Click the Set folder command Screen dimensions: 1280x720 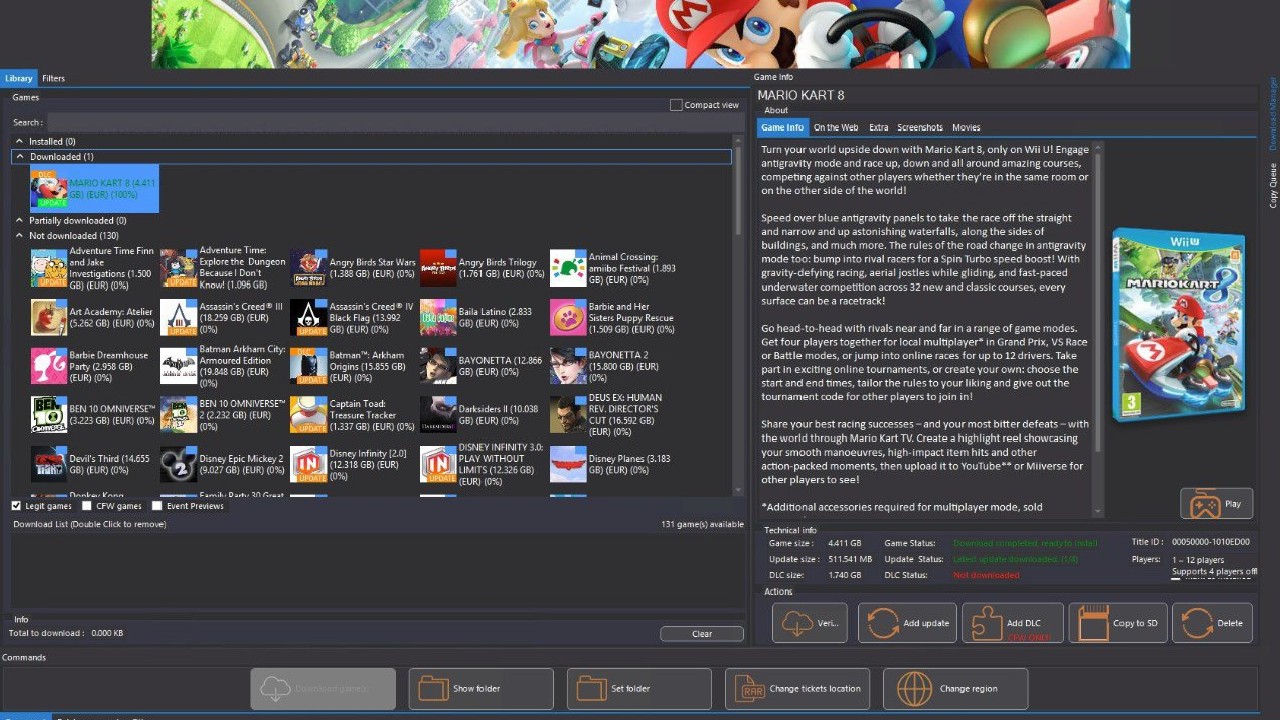click(639, 689)
